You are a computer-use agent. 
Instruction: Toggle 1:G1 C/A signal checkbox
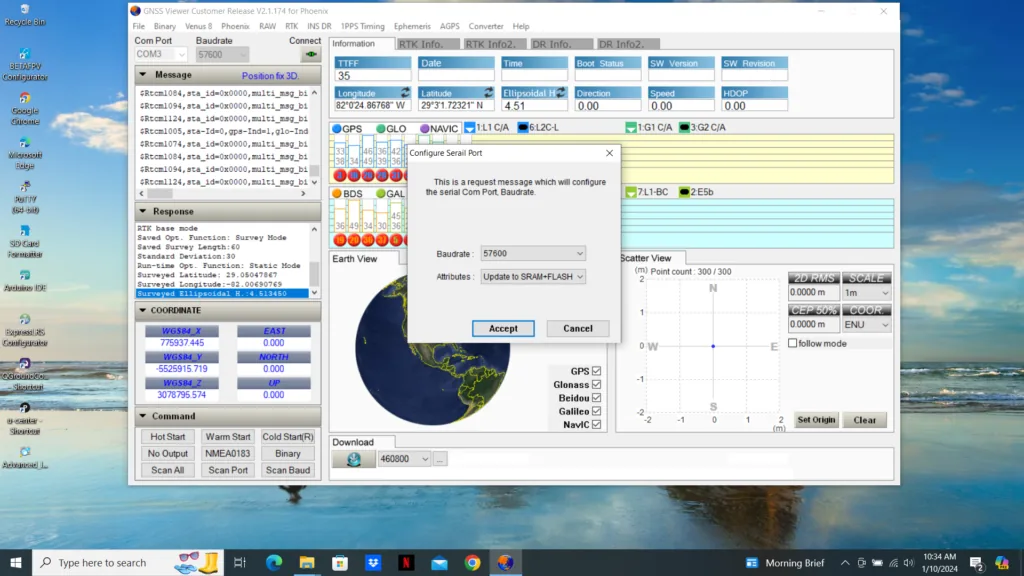point(631,127)
